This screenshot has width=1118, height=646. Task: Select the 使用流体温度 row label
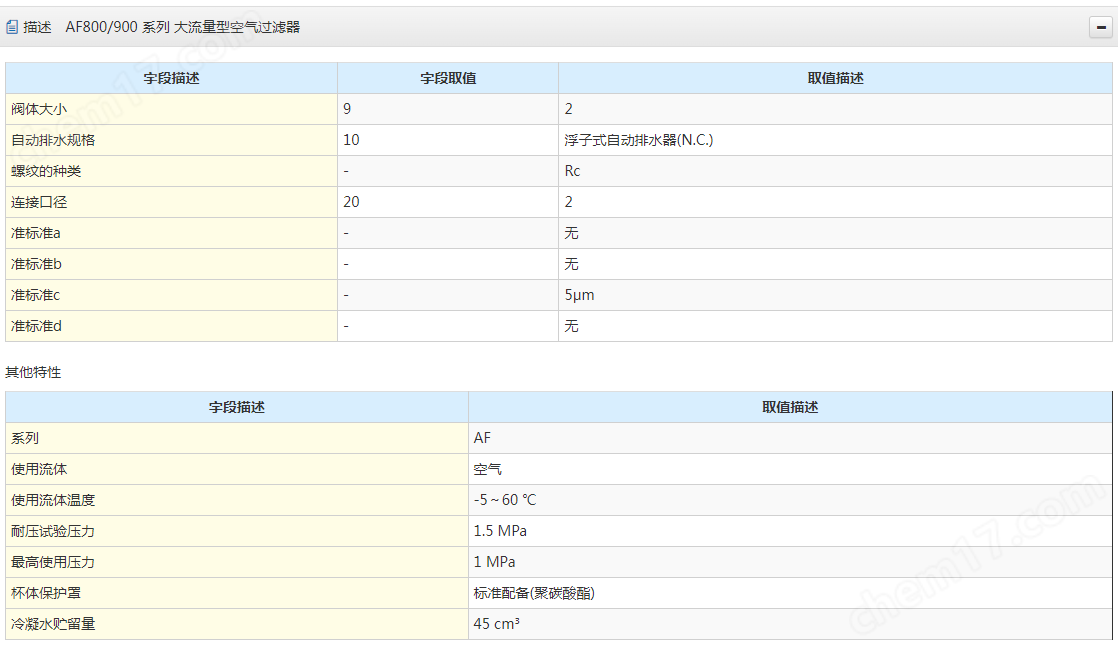53,500
